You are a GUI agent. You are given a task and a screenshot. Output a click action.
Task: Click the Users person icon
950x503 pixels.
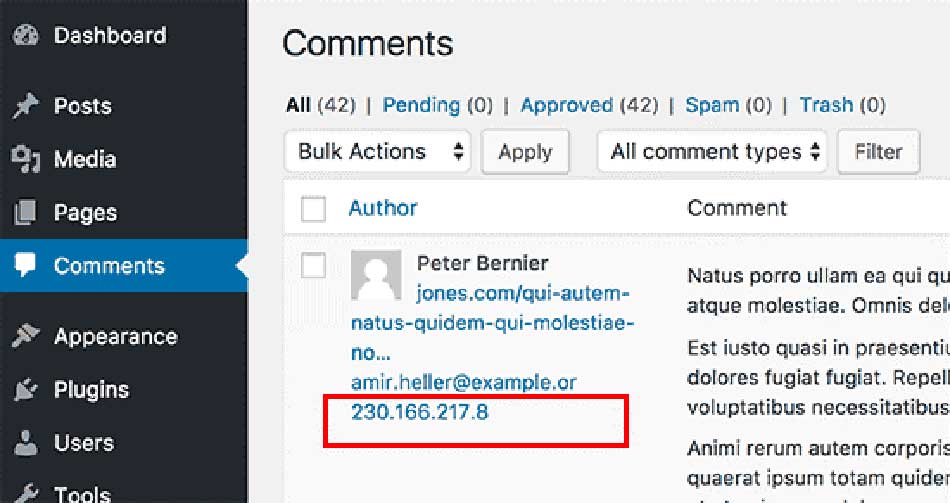click(x=25, y=443)
